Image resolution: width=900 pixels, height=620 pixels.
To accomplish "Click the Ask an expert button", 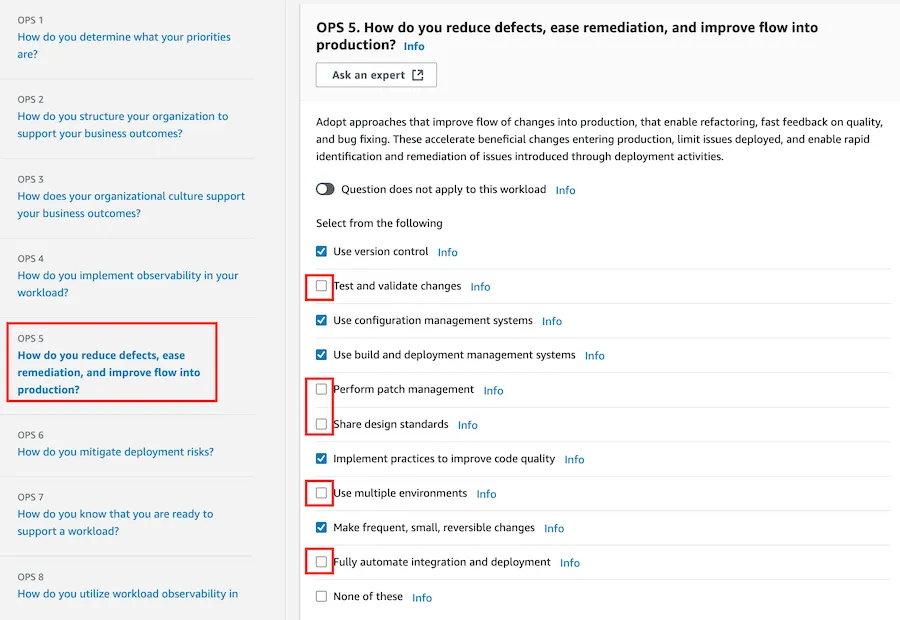I will click(376, 75).
